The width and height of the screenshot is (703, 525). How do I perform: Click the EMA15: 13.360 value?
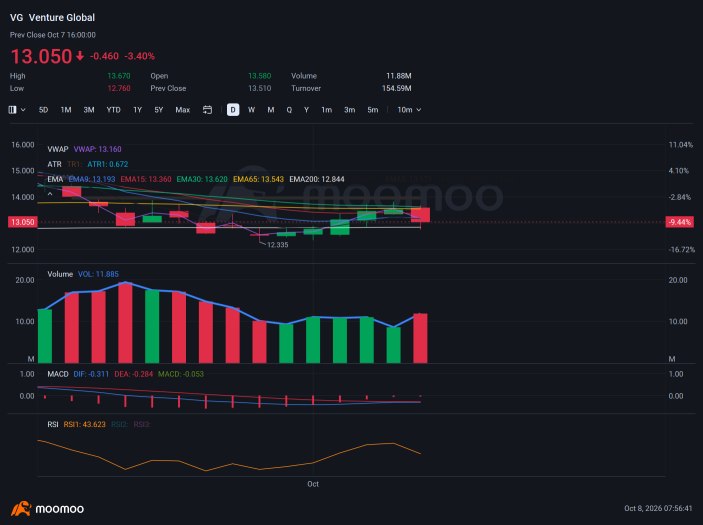click(x=146, y=179)
